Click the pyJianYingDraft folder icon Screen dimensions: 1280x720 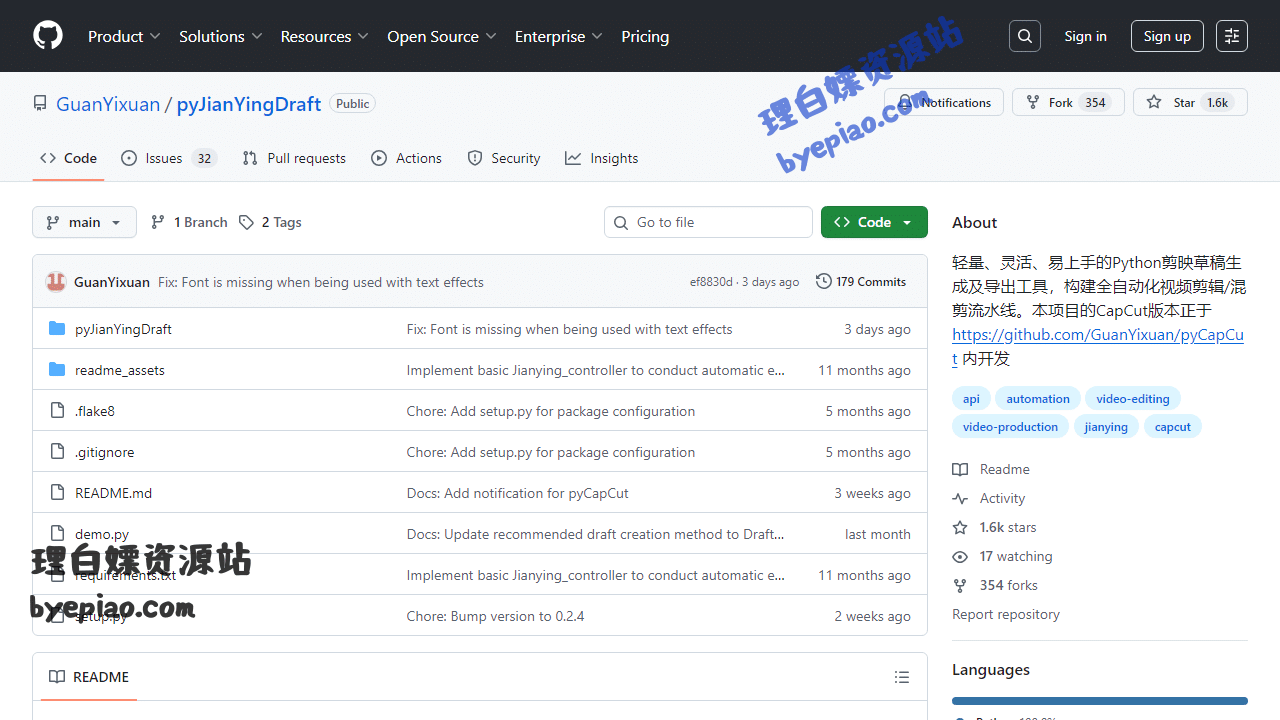(57, 329)
